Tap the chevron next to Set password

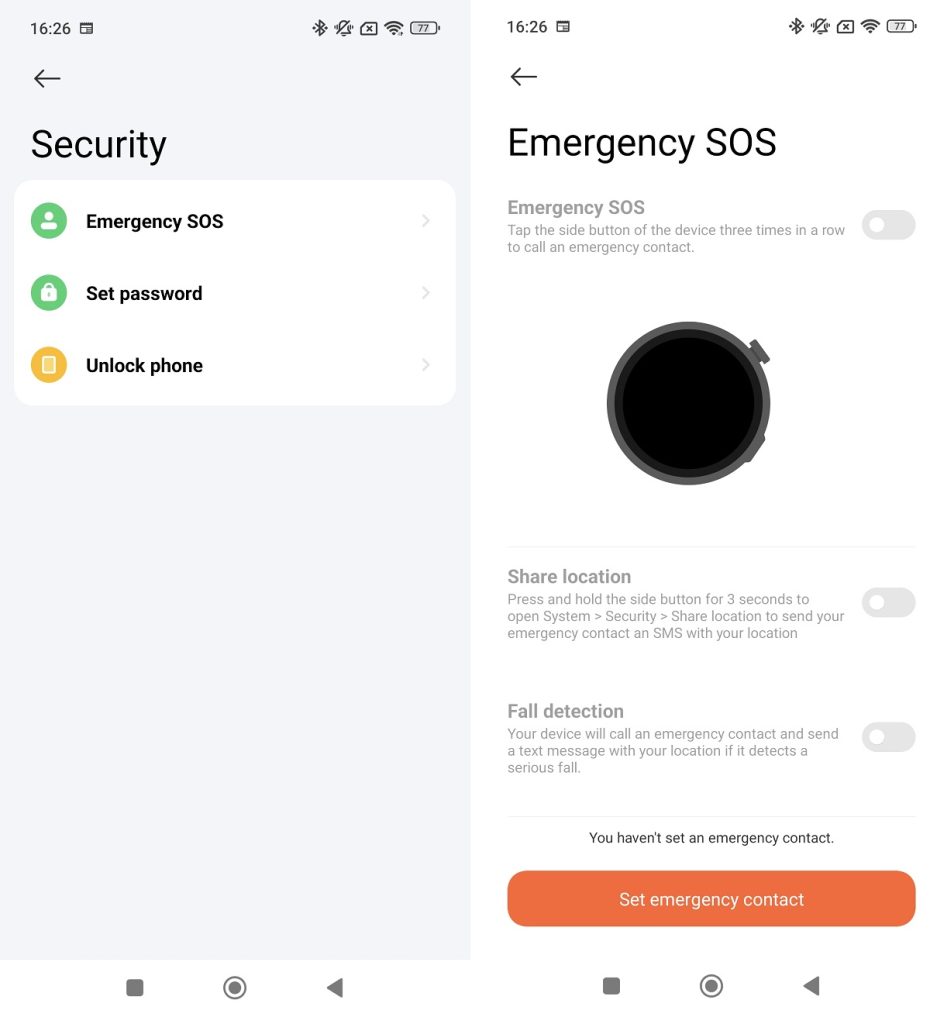coord(426,293)
